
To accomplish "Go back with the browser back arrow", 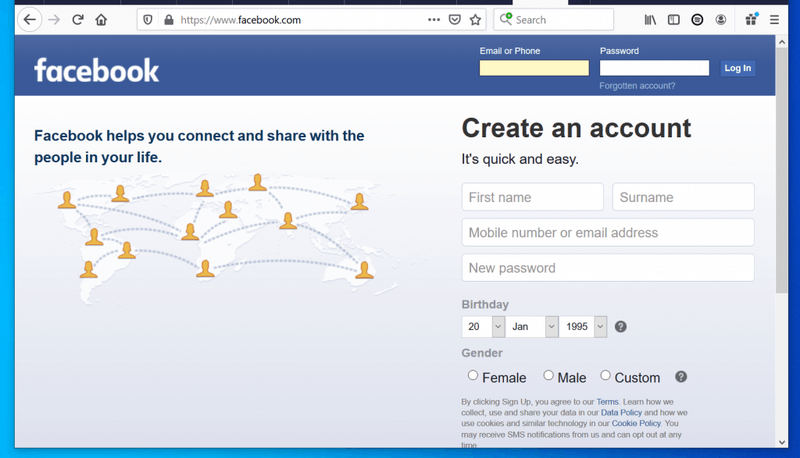I will [30, 20].
